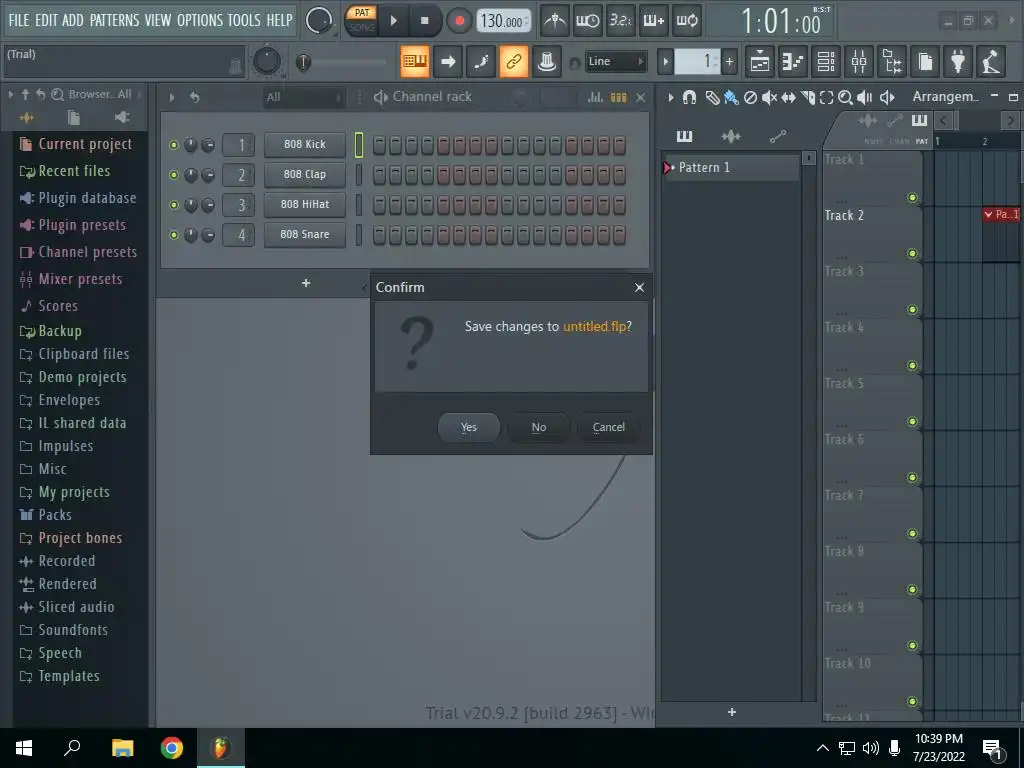Toggle the Track 5 mute LED

click(x=912, y=421)
